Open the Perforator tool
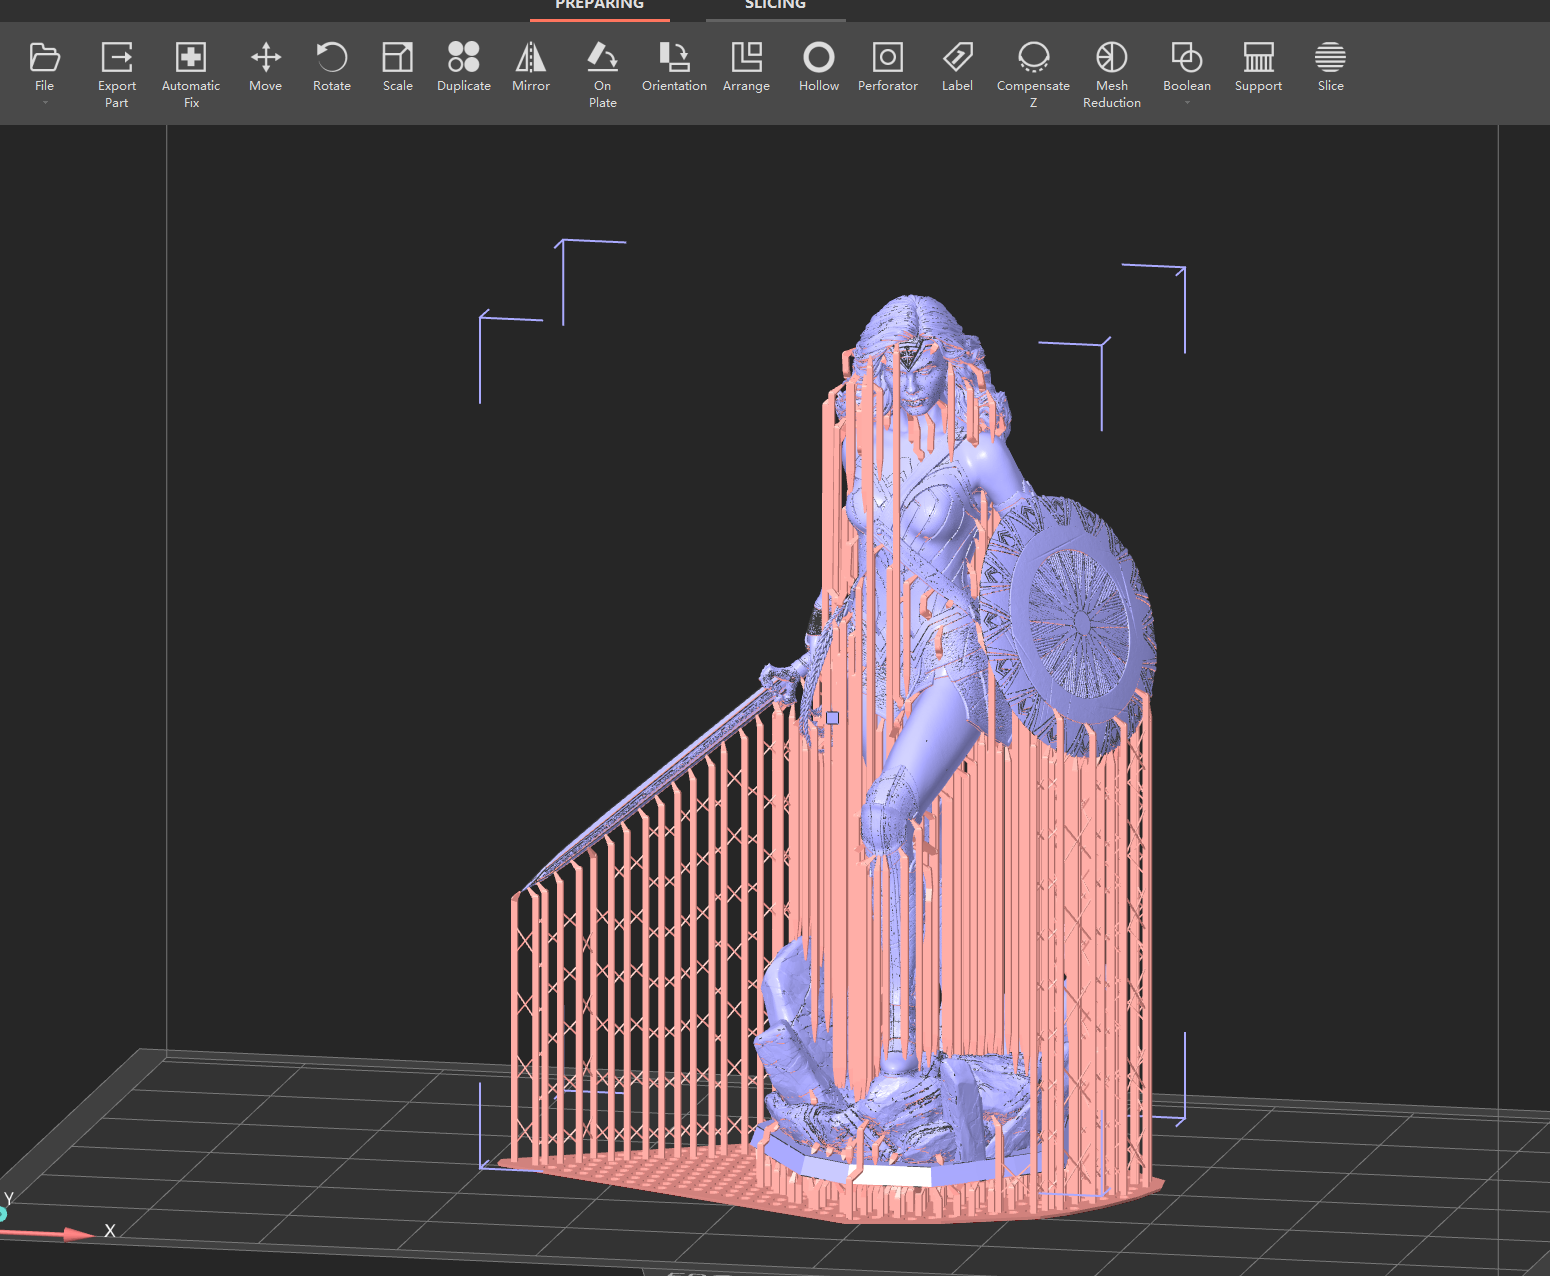This screenshot has height=1276, width=1550. (888, 66)
